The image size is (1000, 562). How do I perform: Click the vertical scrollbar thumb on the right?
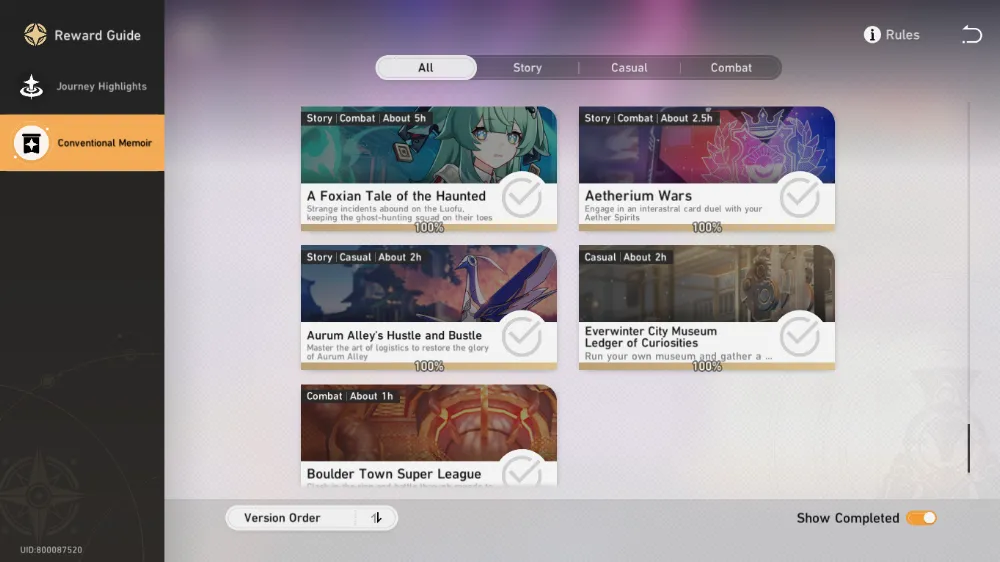coord(968,448)
